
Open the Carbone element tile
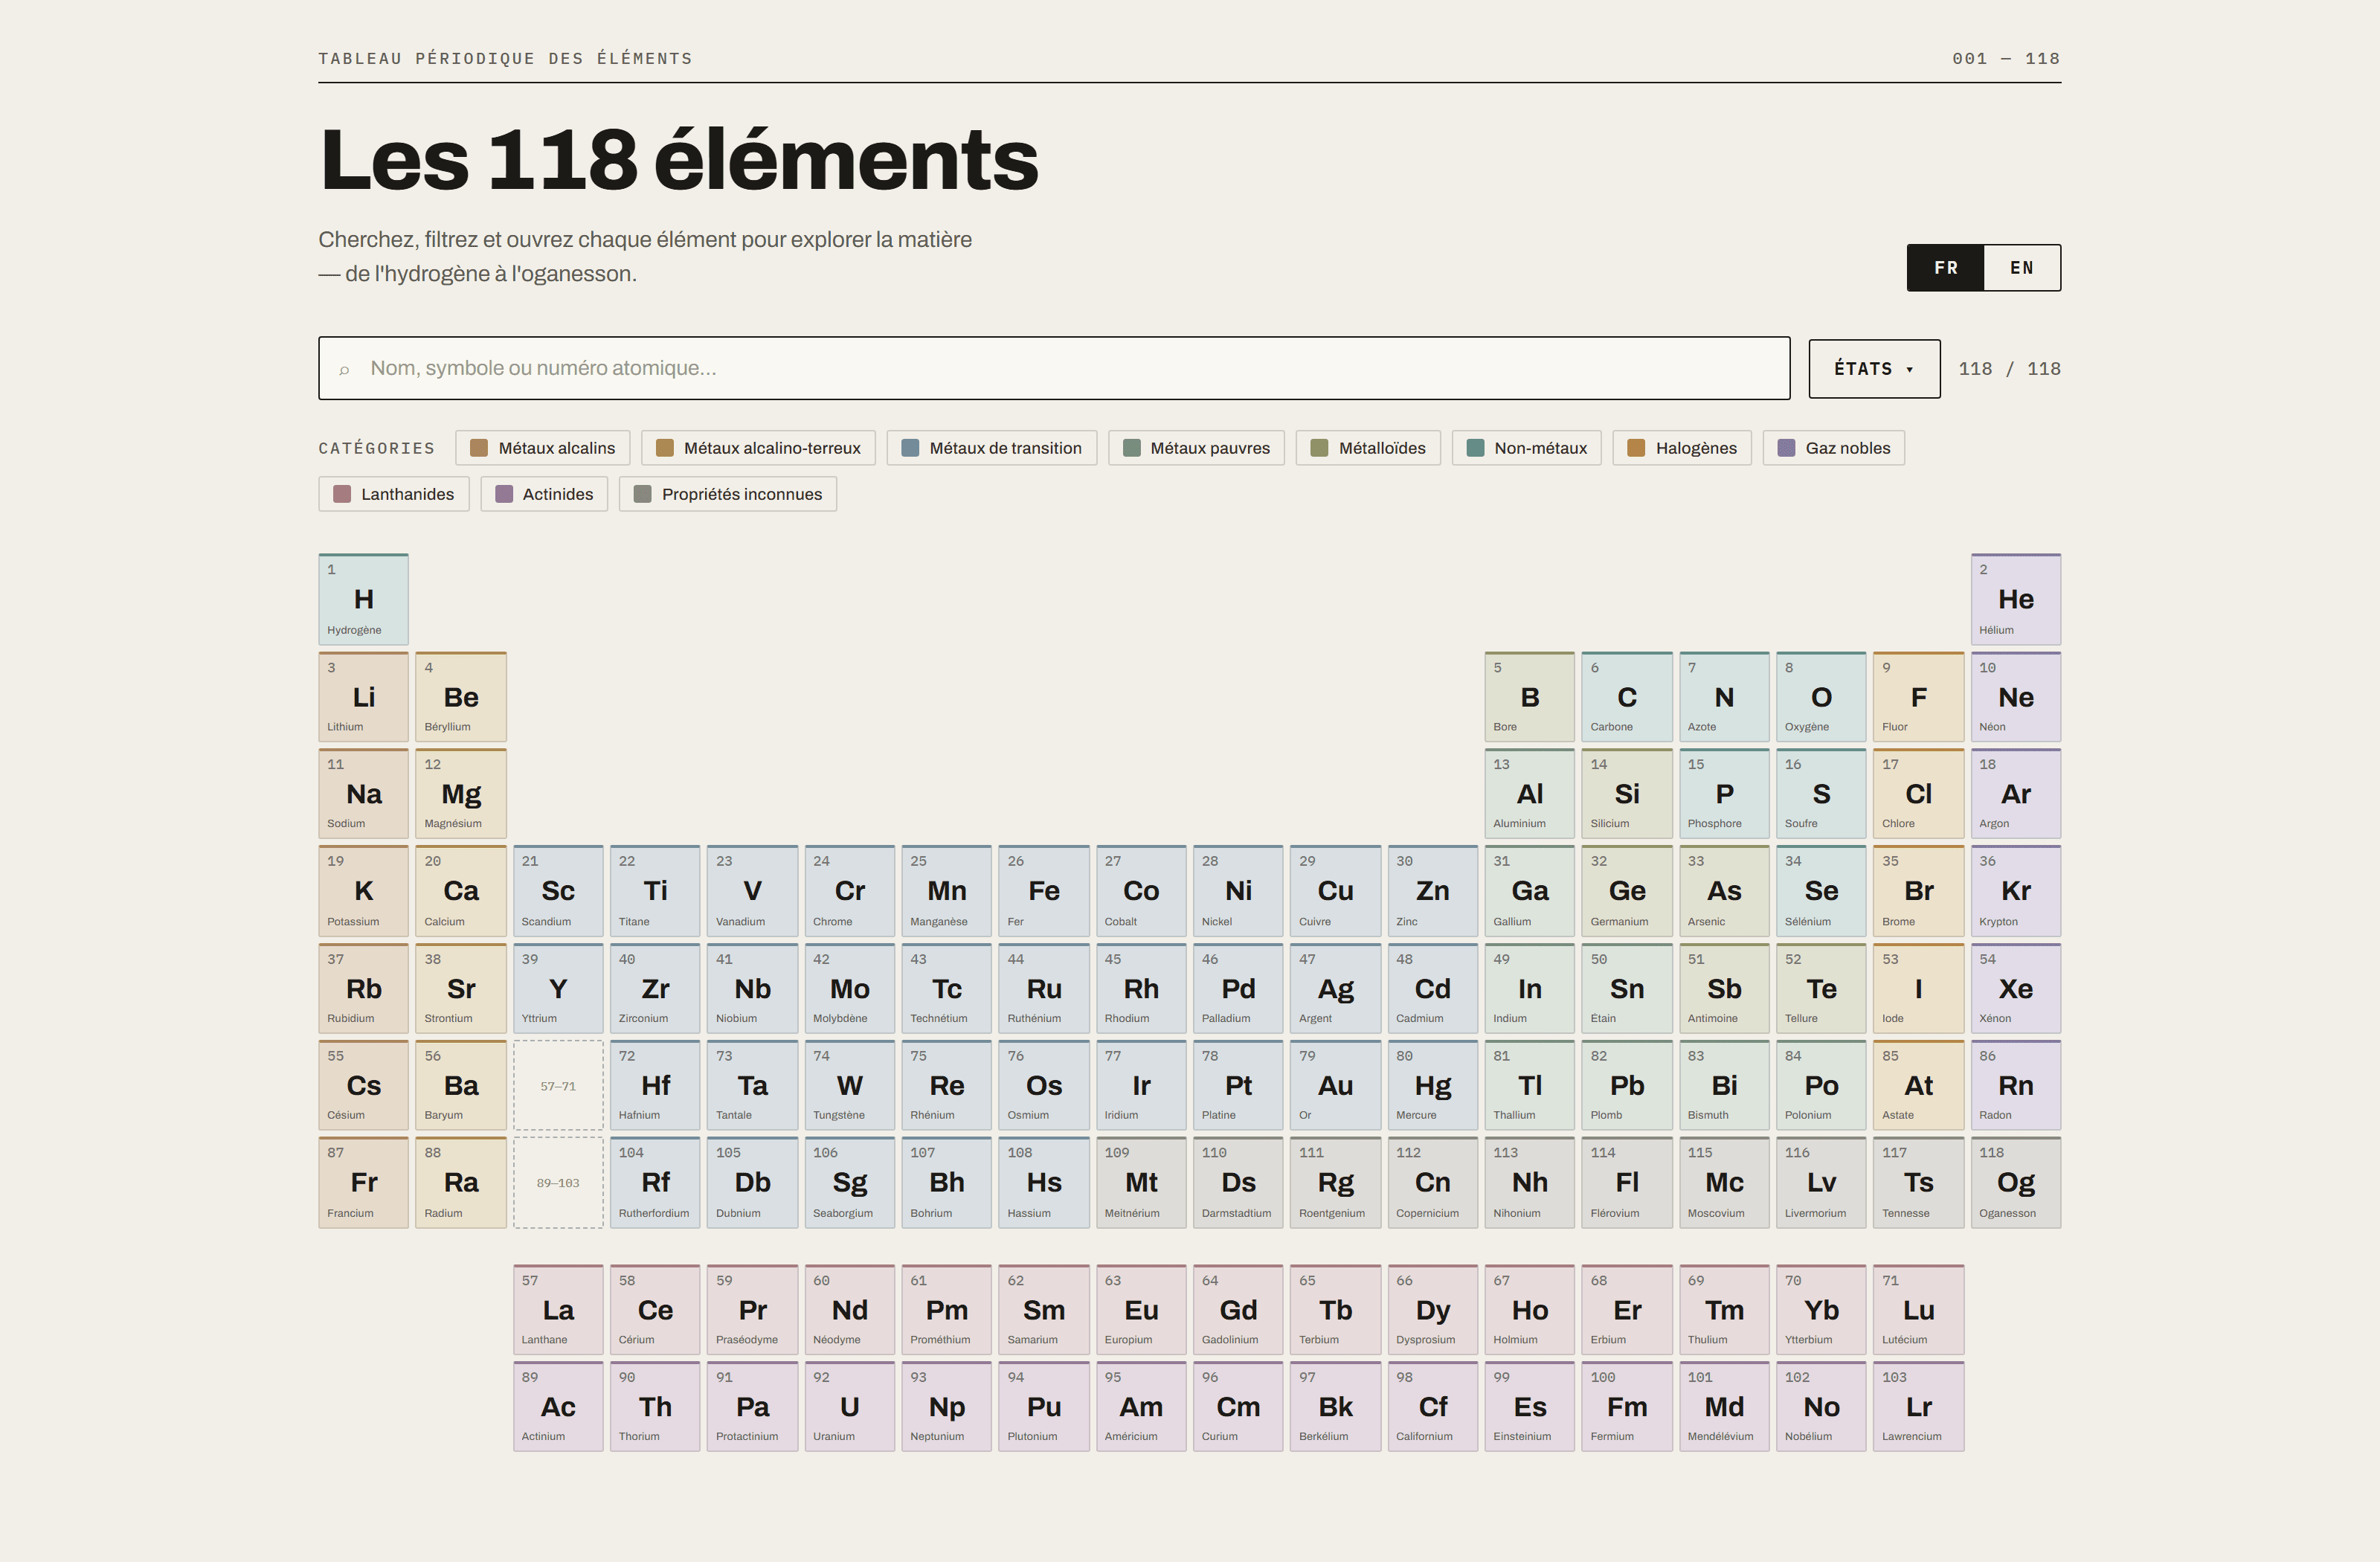point(1627,697)
